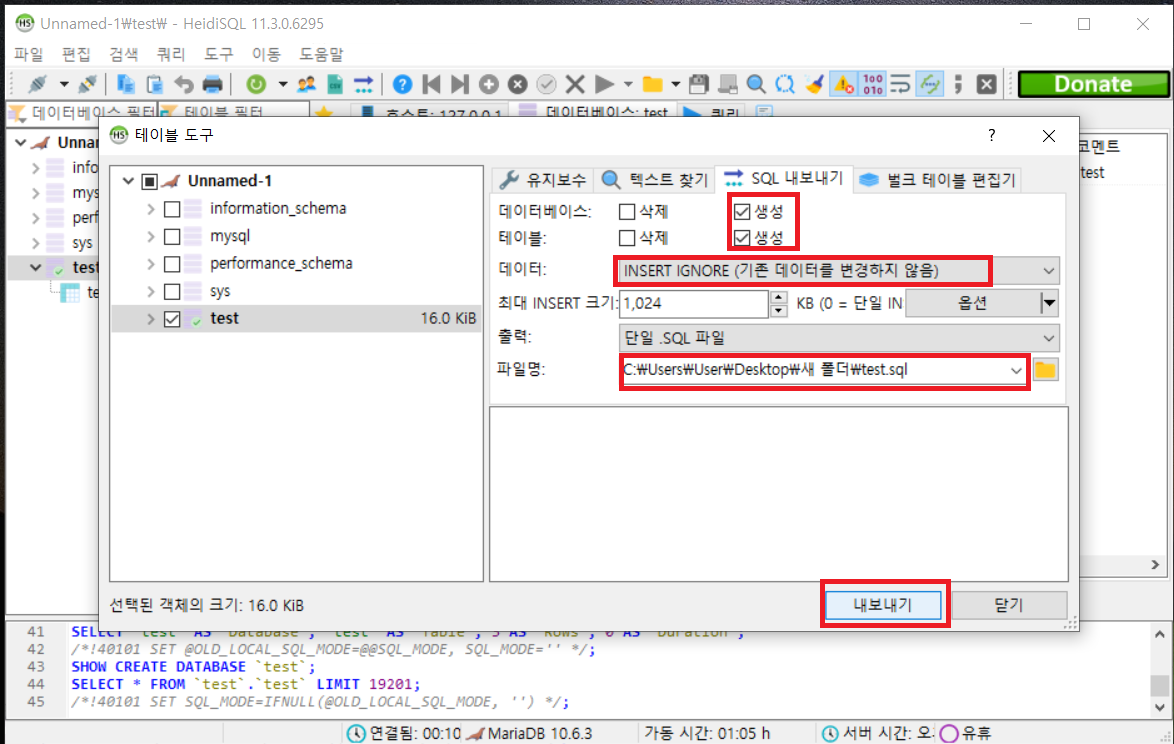Click the Find text magnifier icon
This screenshot has height=744, width=1174.
[756, 84]
